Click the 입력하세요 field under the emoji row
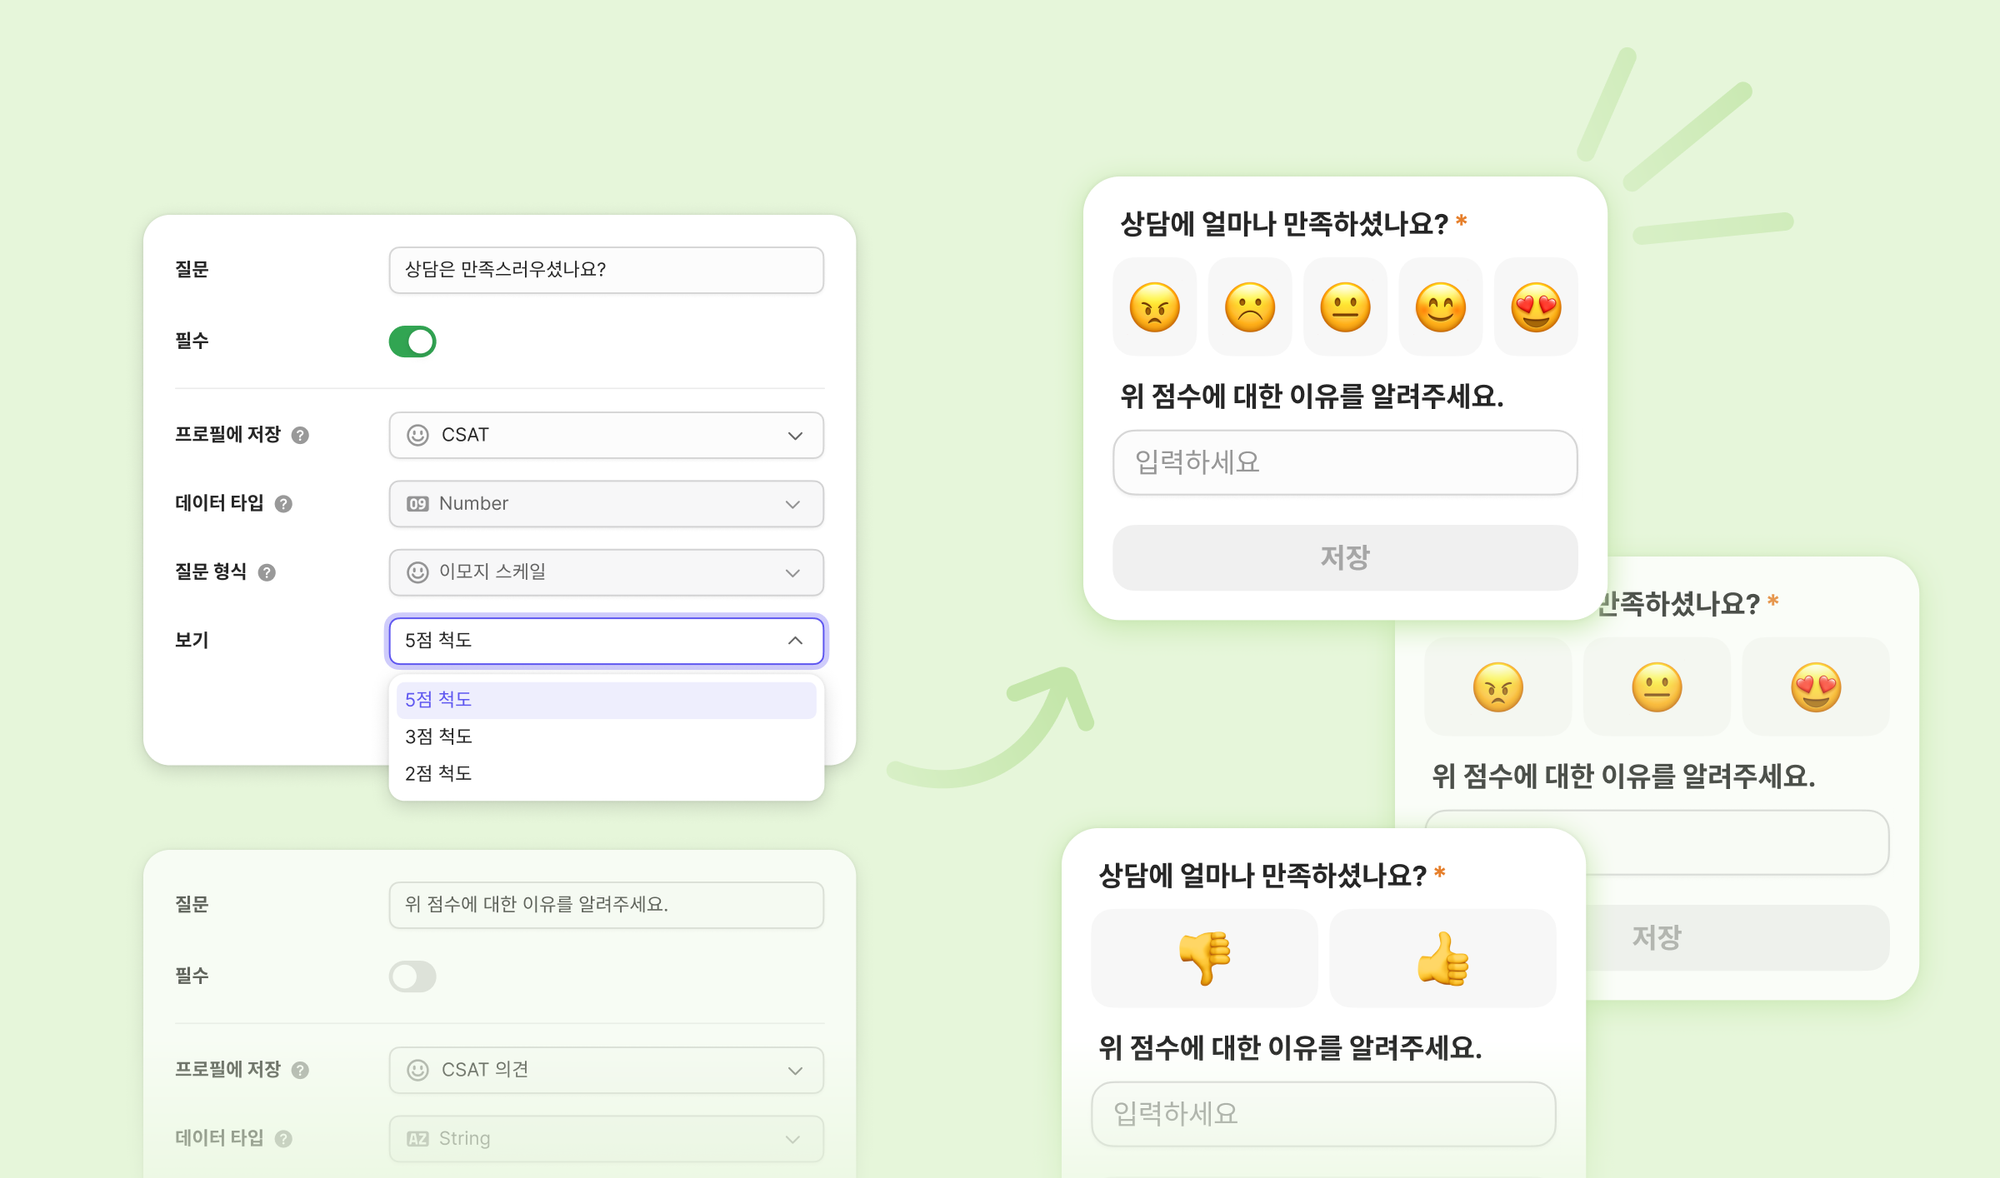Image resolution: width=2000 pixels, height=1178 pixels. point(1344,462)
